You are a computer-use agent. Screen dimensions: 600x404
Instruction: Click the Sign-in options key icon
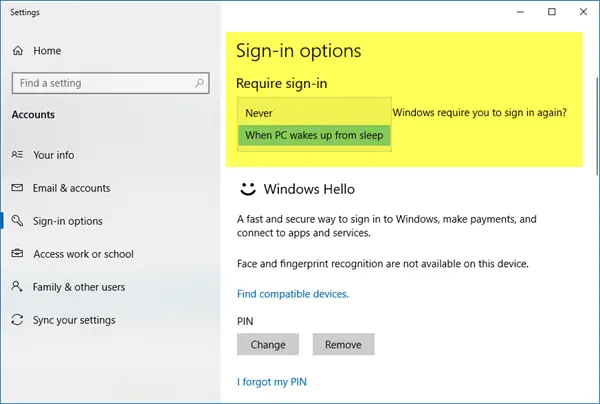click(x=17, y=221)
